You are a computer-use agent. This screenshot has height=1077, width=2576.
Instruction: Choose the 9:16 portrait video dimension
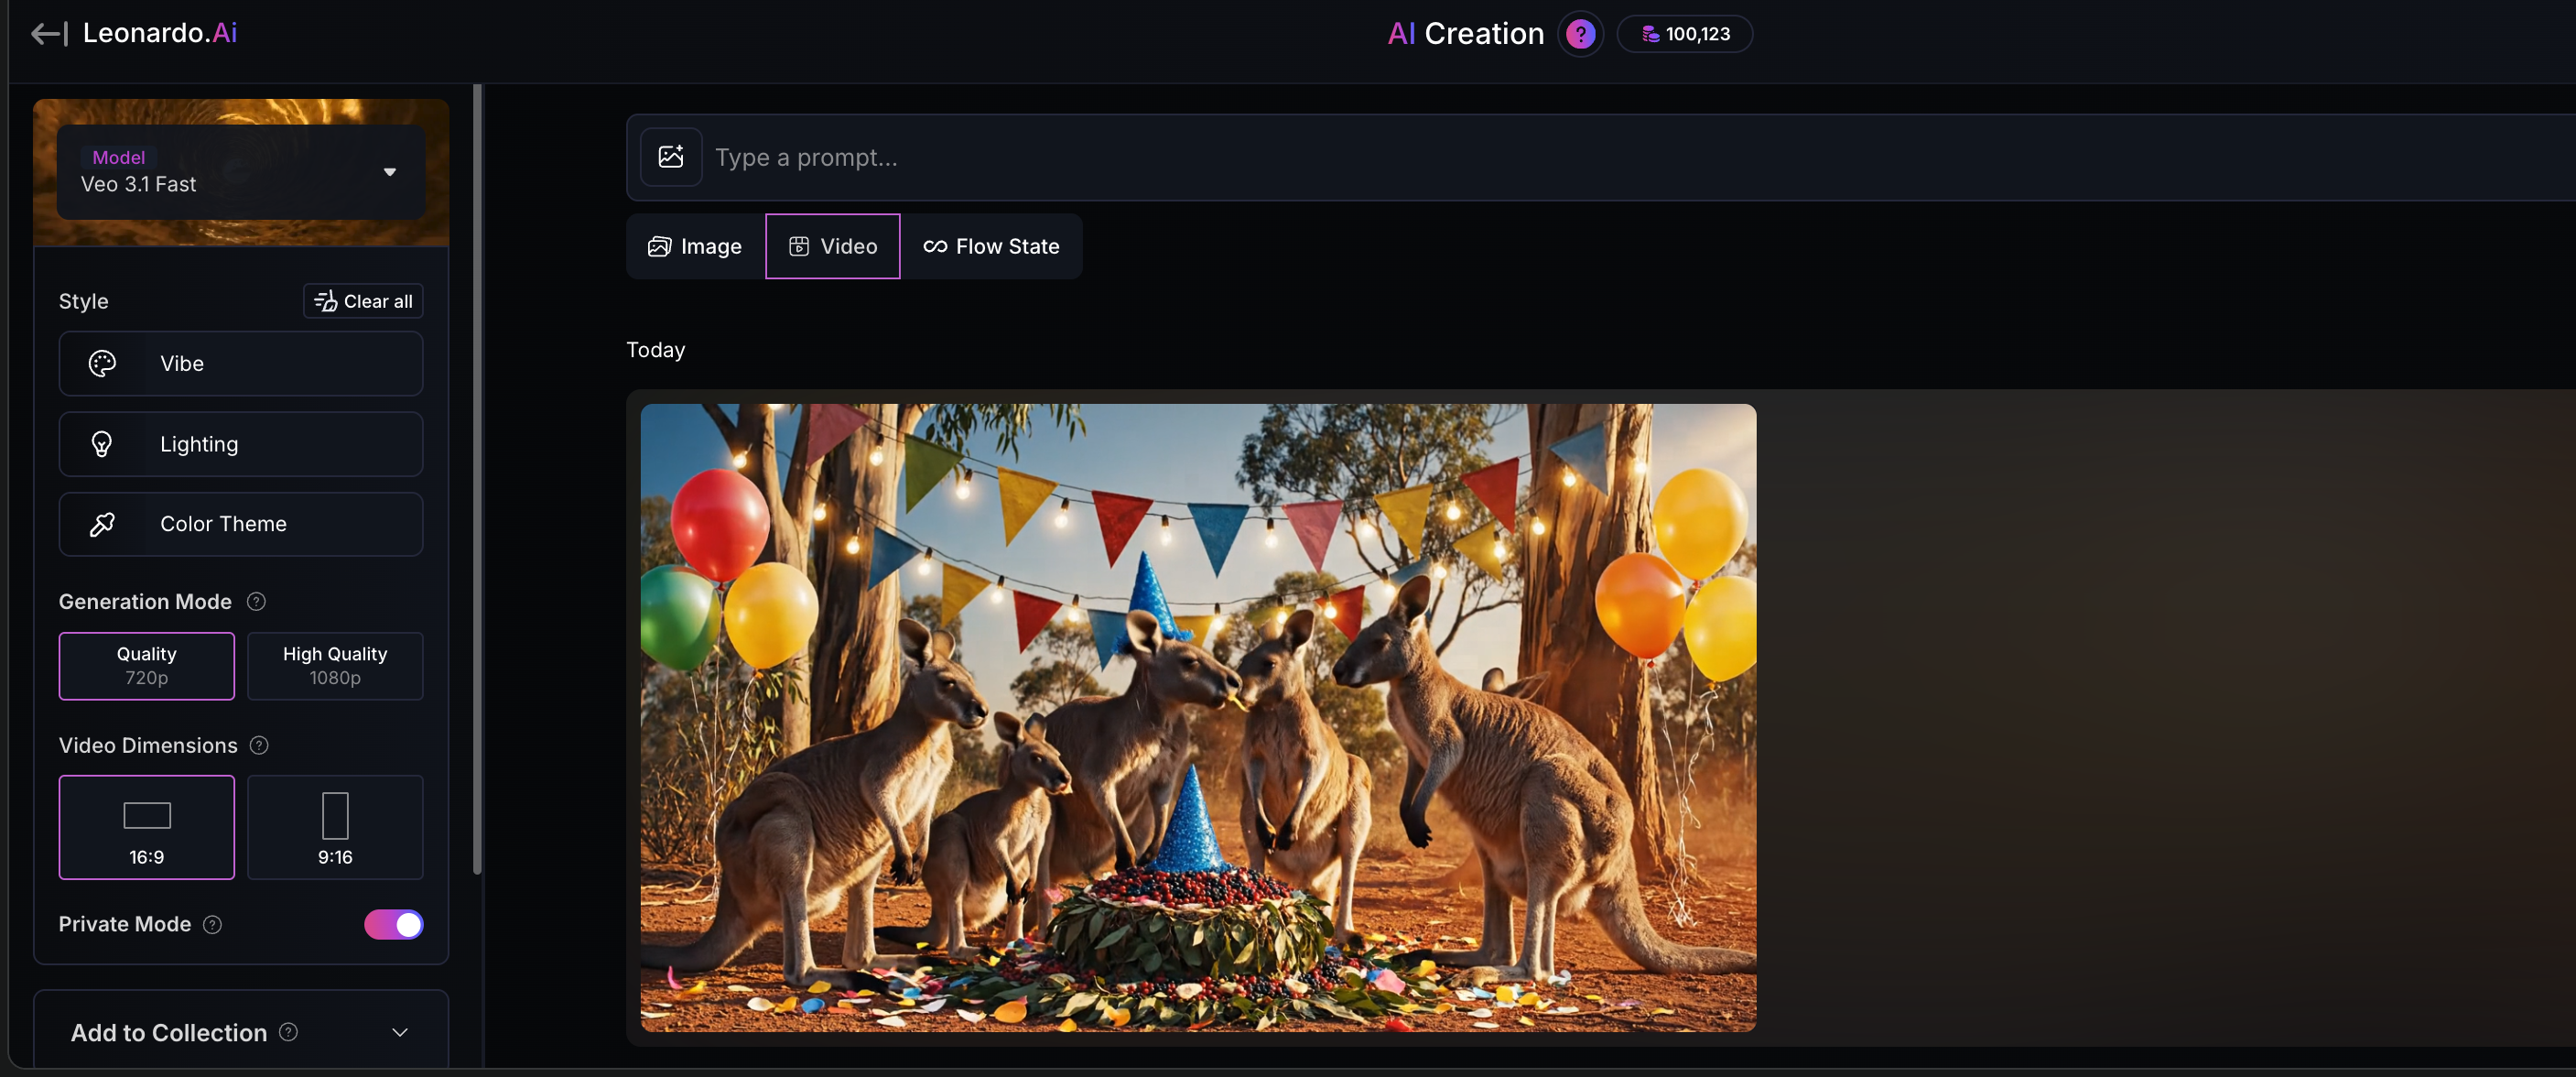[x=334, y=827]
